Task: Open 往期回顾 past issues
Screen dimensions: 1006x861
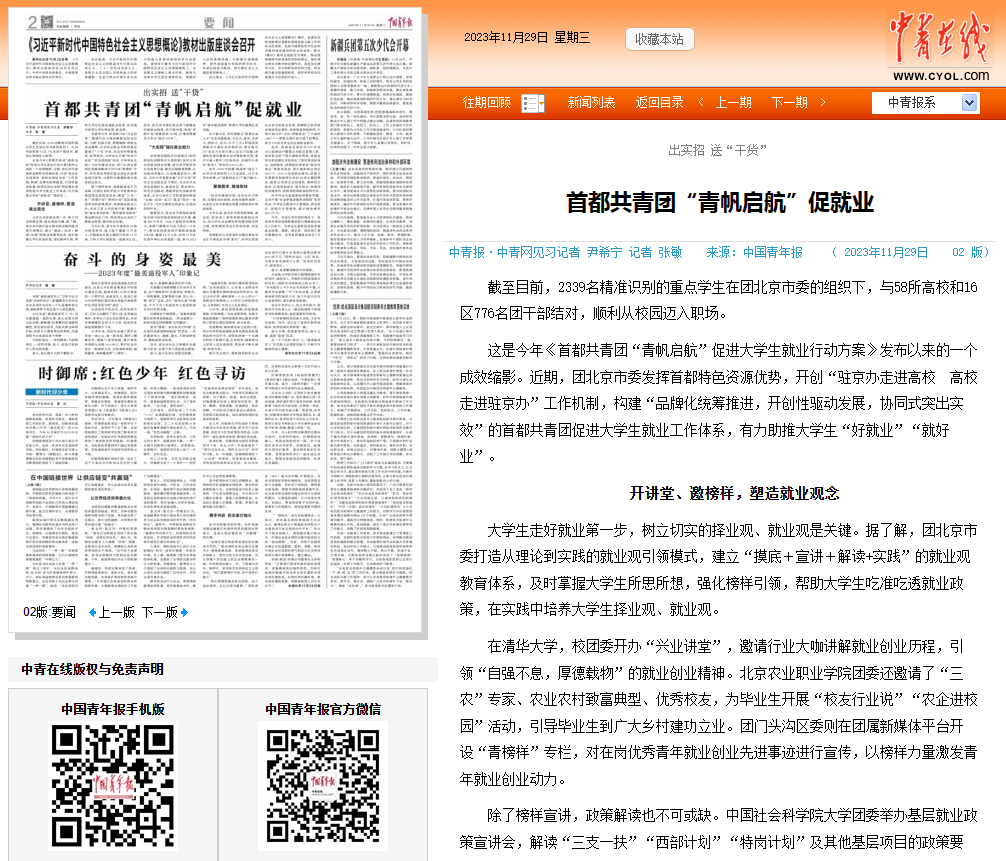Action: coord(486,102)
